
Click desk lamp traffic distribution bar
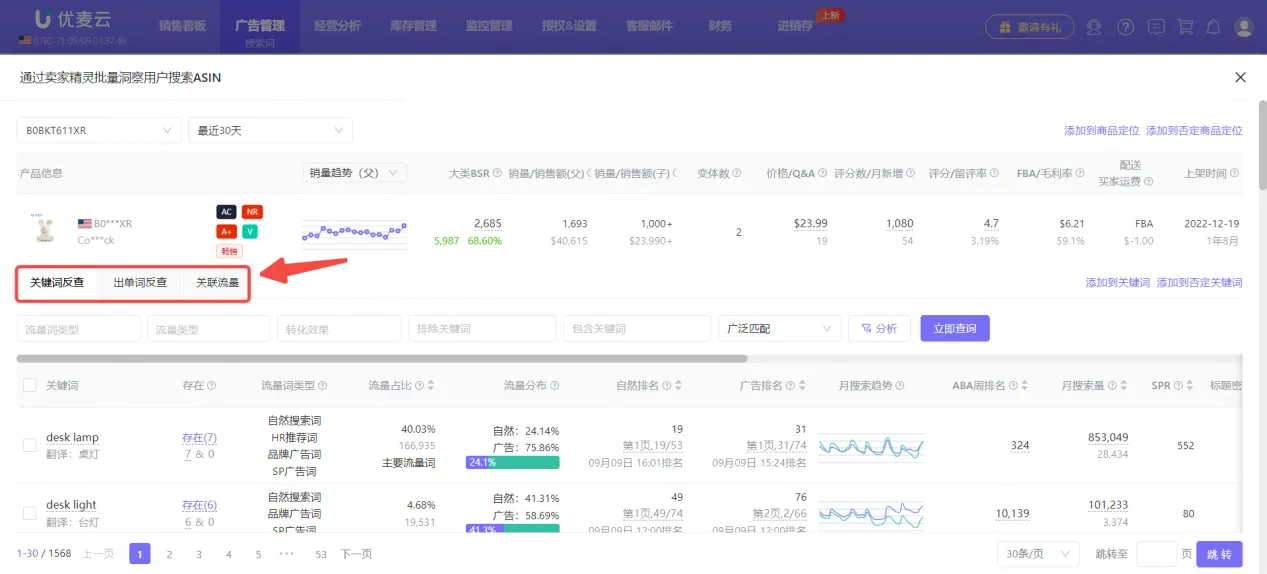point(513,462)
